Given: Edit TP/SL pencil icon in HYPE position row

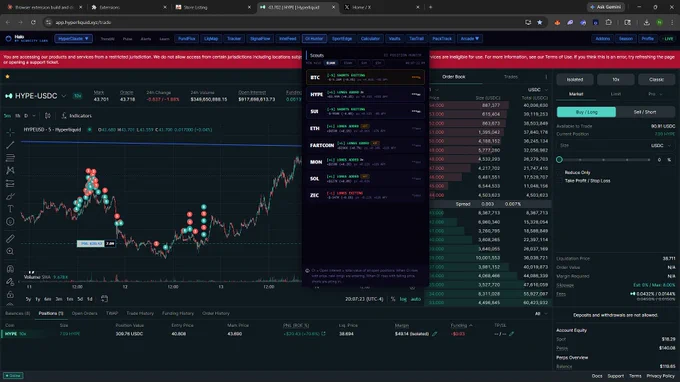Looking at the screenshot, I should pos(511,334).
